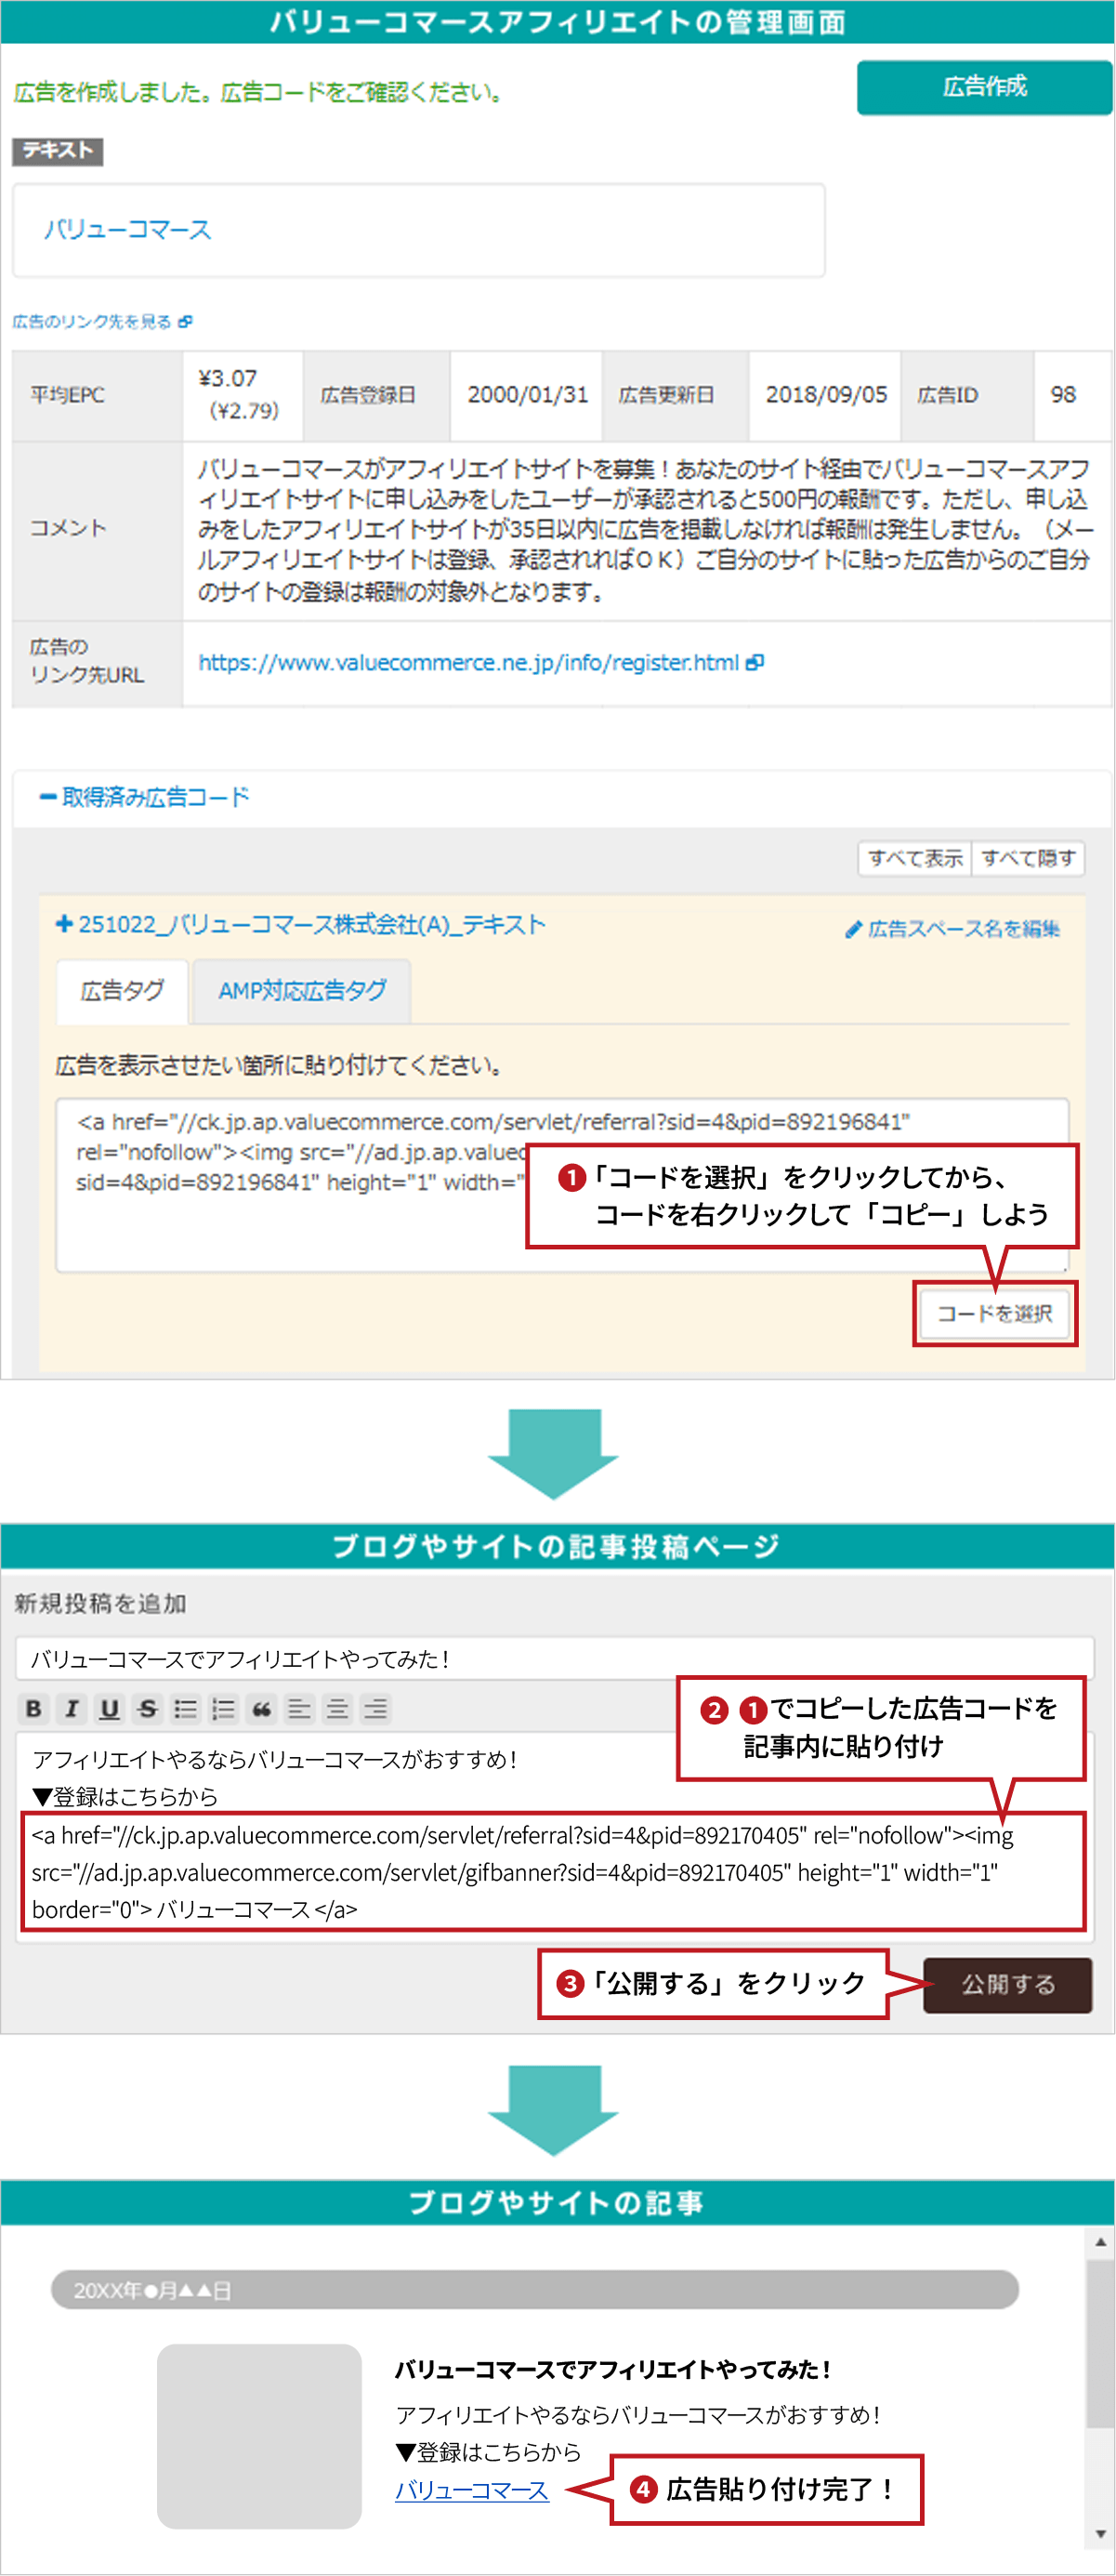The height and width of the screenshot is (2576, 1116).
Task: Click the 20XX年●月▲▲日 date bar
Action: tap(535, 2290)
